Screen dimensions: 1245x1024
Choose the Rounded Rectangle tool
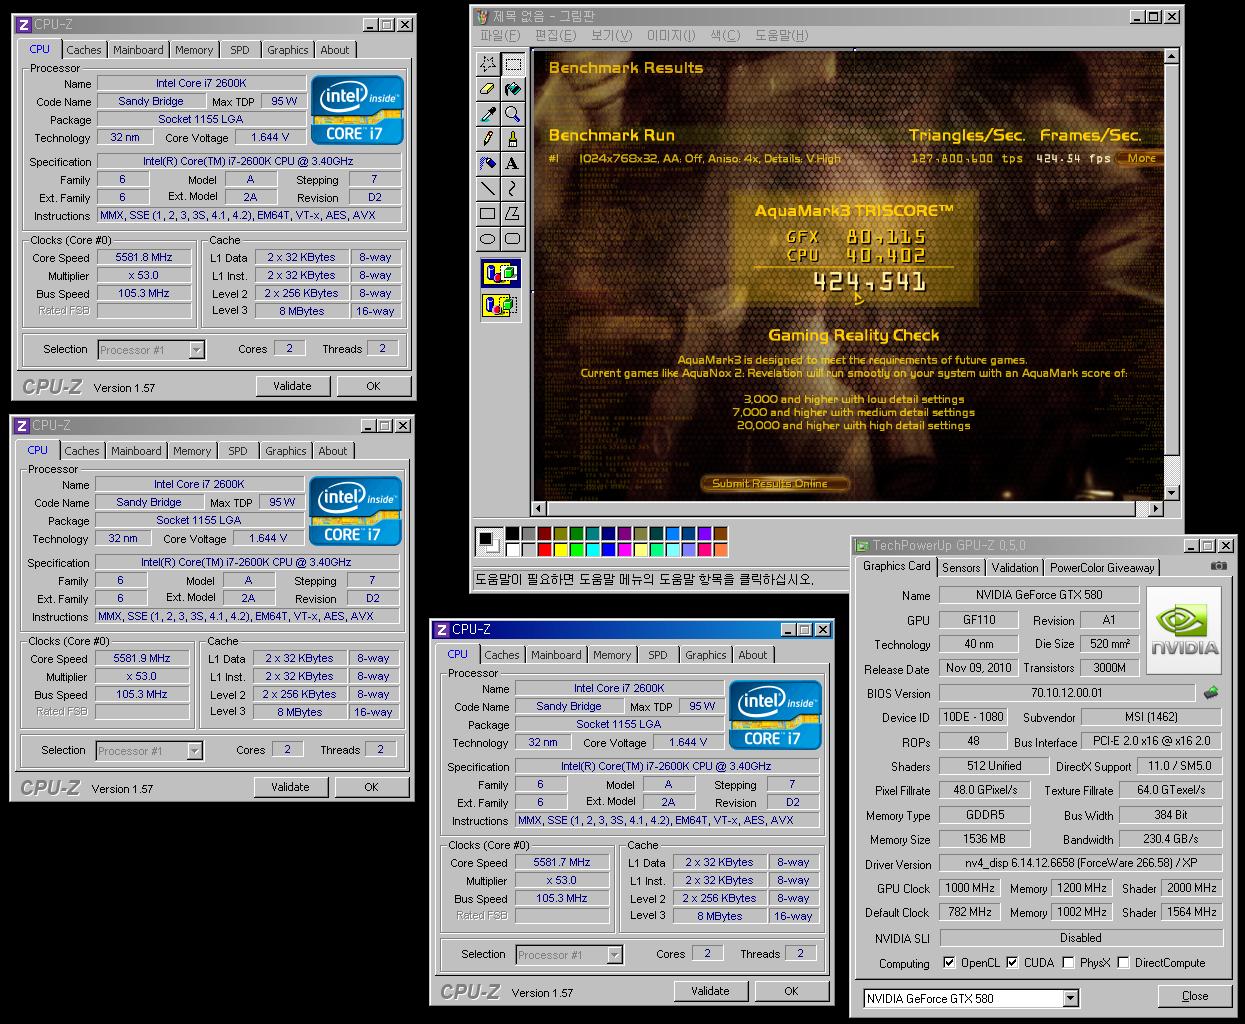[x=512, y=238]
